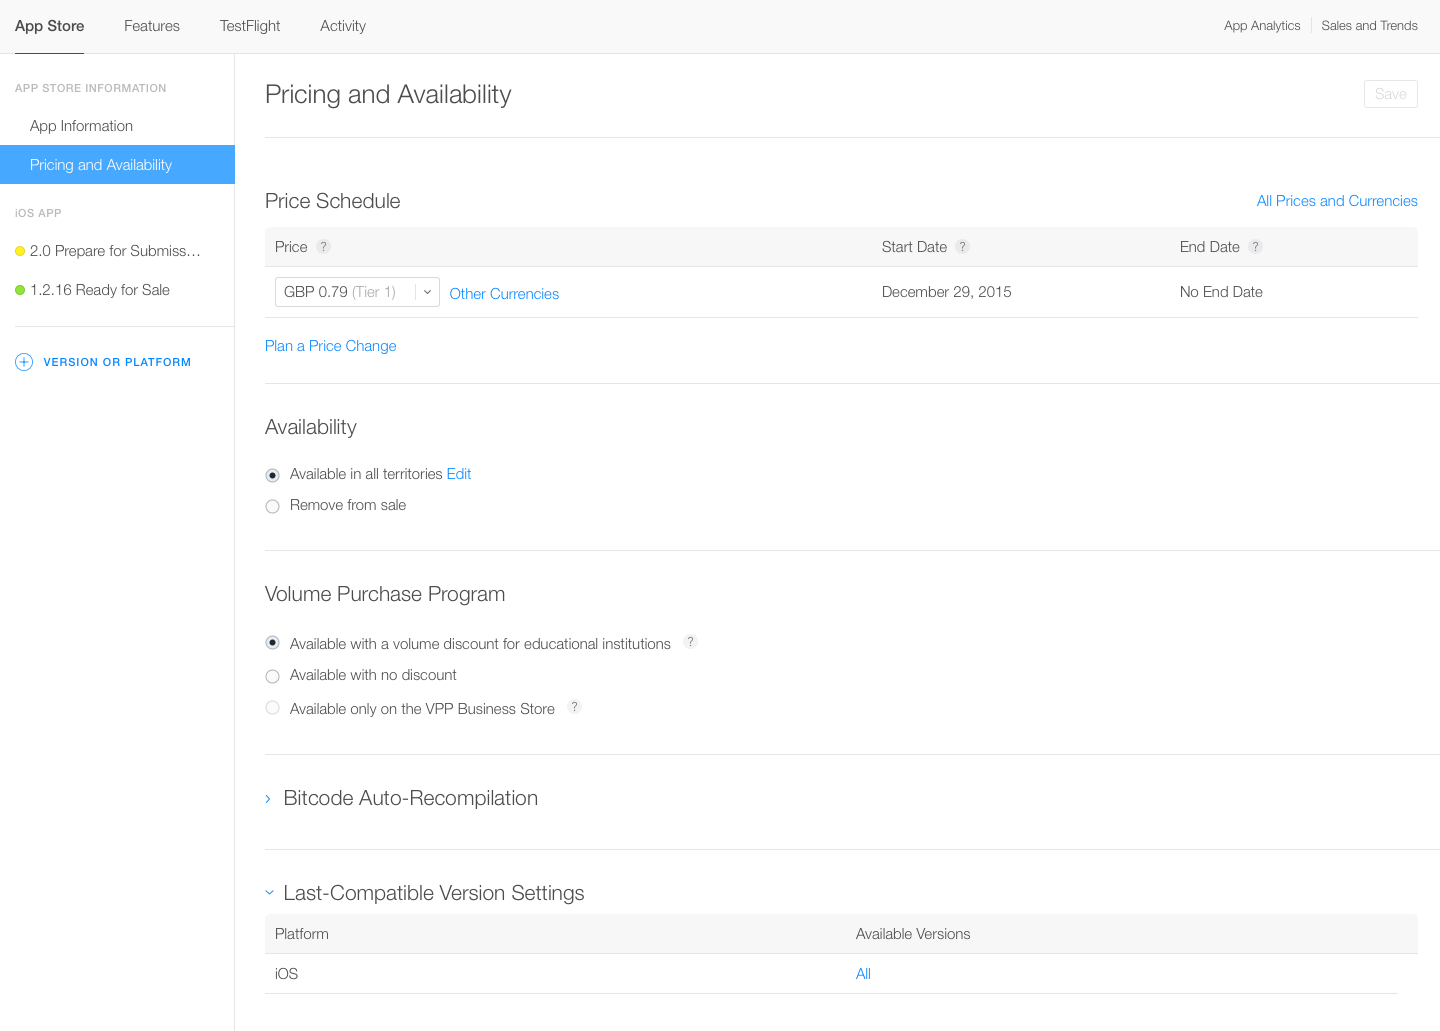Click the Plan a Price Change link
Image resolution: width=1440 pixels, height=1031 pixels.
[x=330, y=346]
